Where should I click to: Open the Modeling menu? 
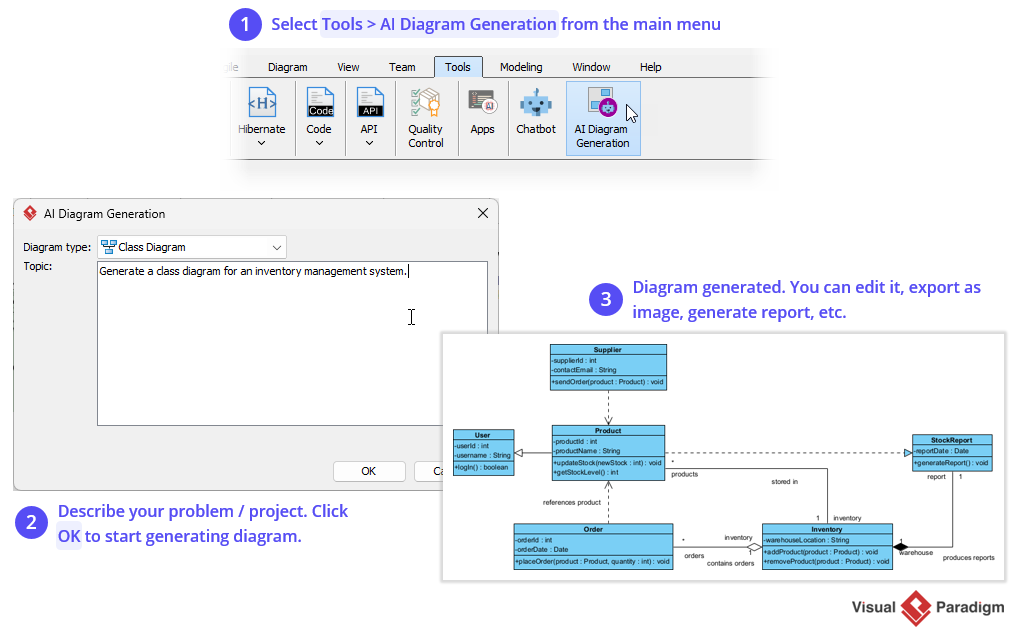520,67
